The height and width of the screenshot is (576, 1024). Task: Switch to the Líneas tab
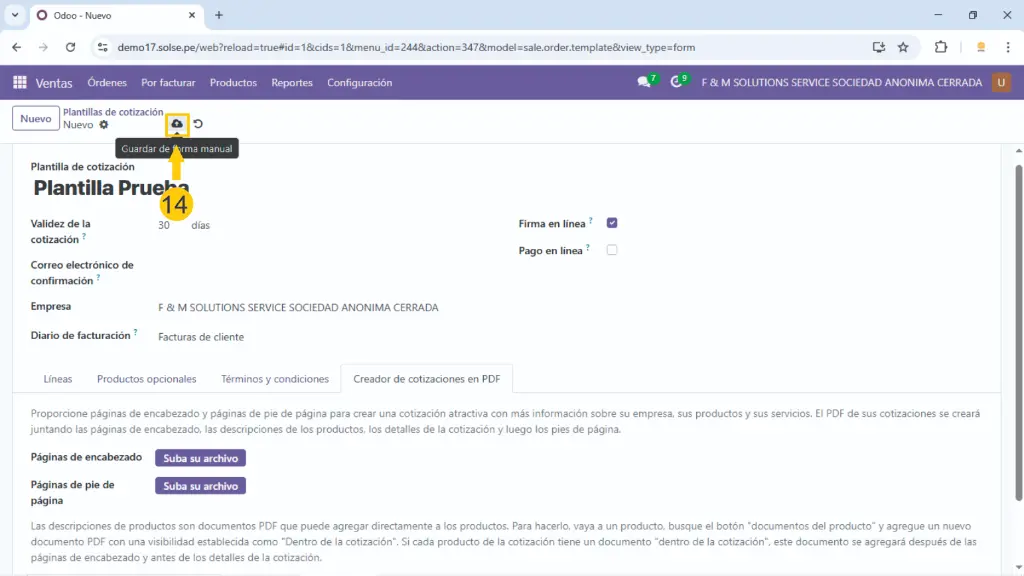58,380
